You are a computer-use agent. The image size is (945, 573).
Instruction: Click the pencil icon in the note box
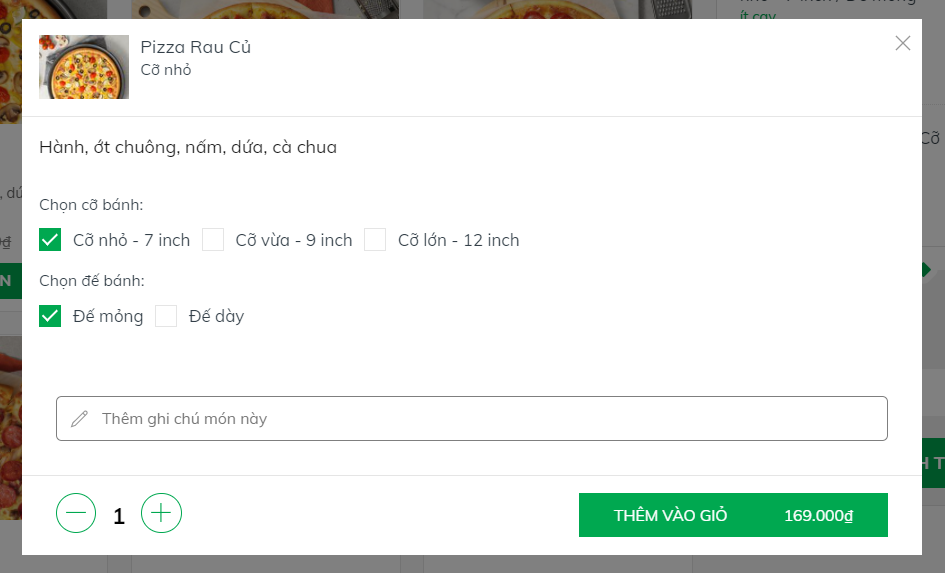click(80, 418)
